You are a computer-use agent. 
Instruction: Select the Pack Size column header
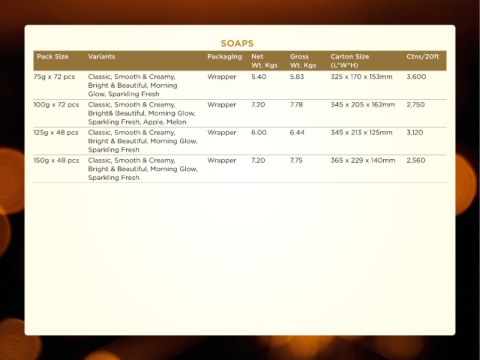pyautogui.click(x=53, y=56)
